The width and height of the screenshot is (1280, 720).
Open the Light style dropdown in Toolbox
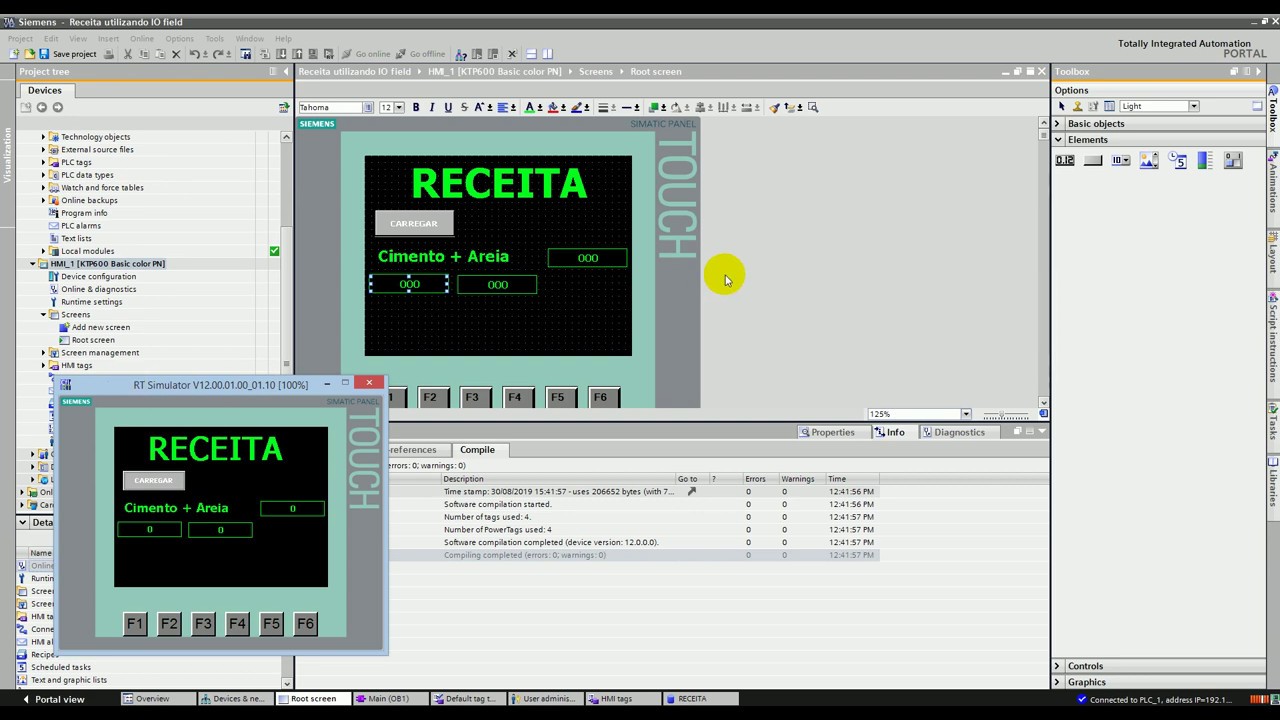1193,106
